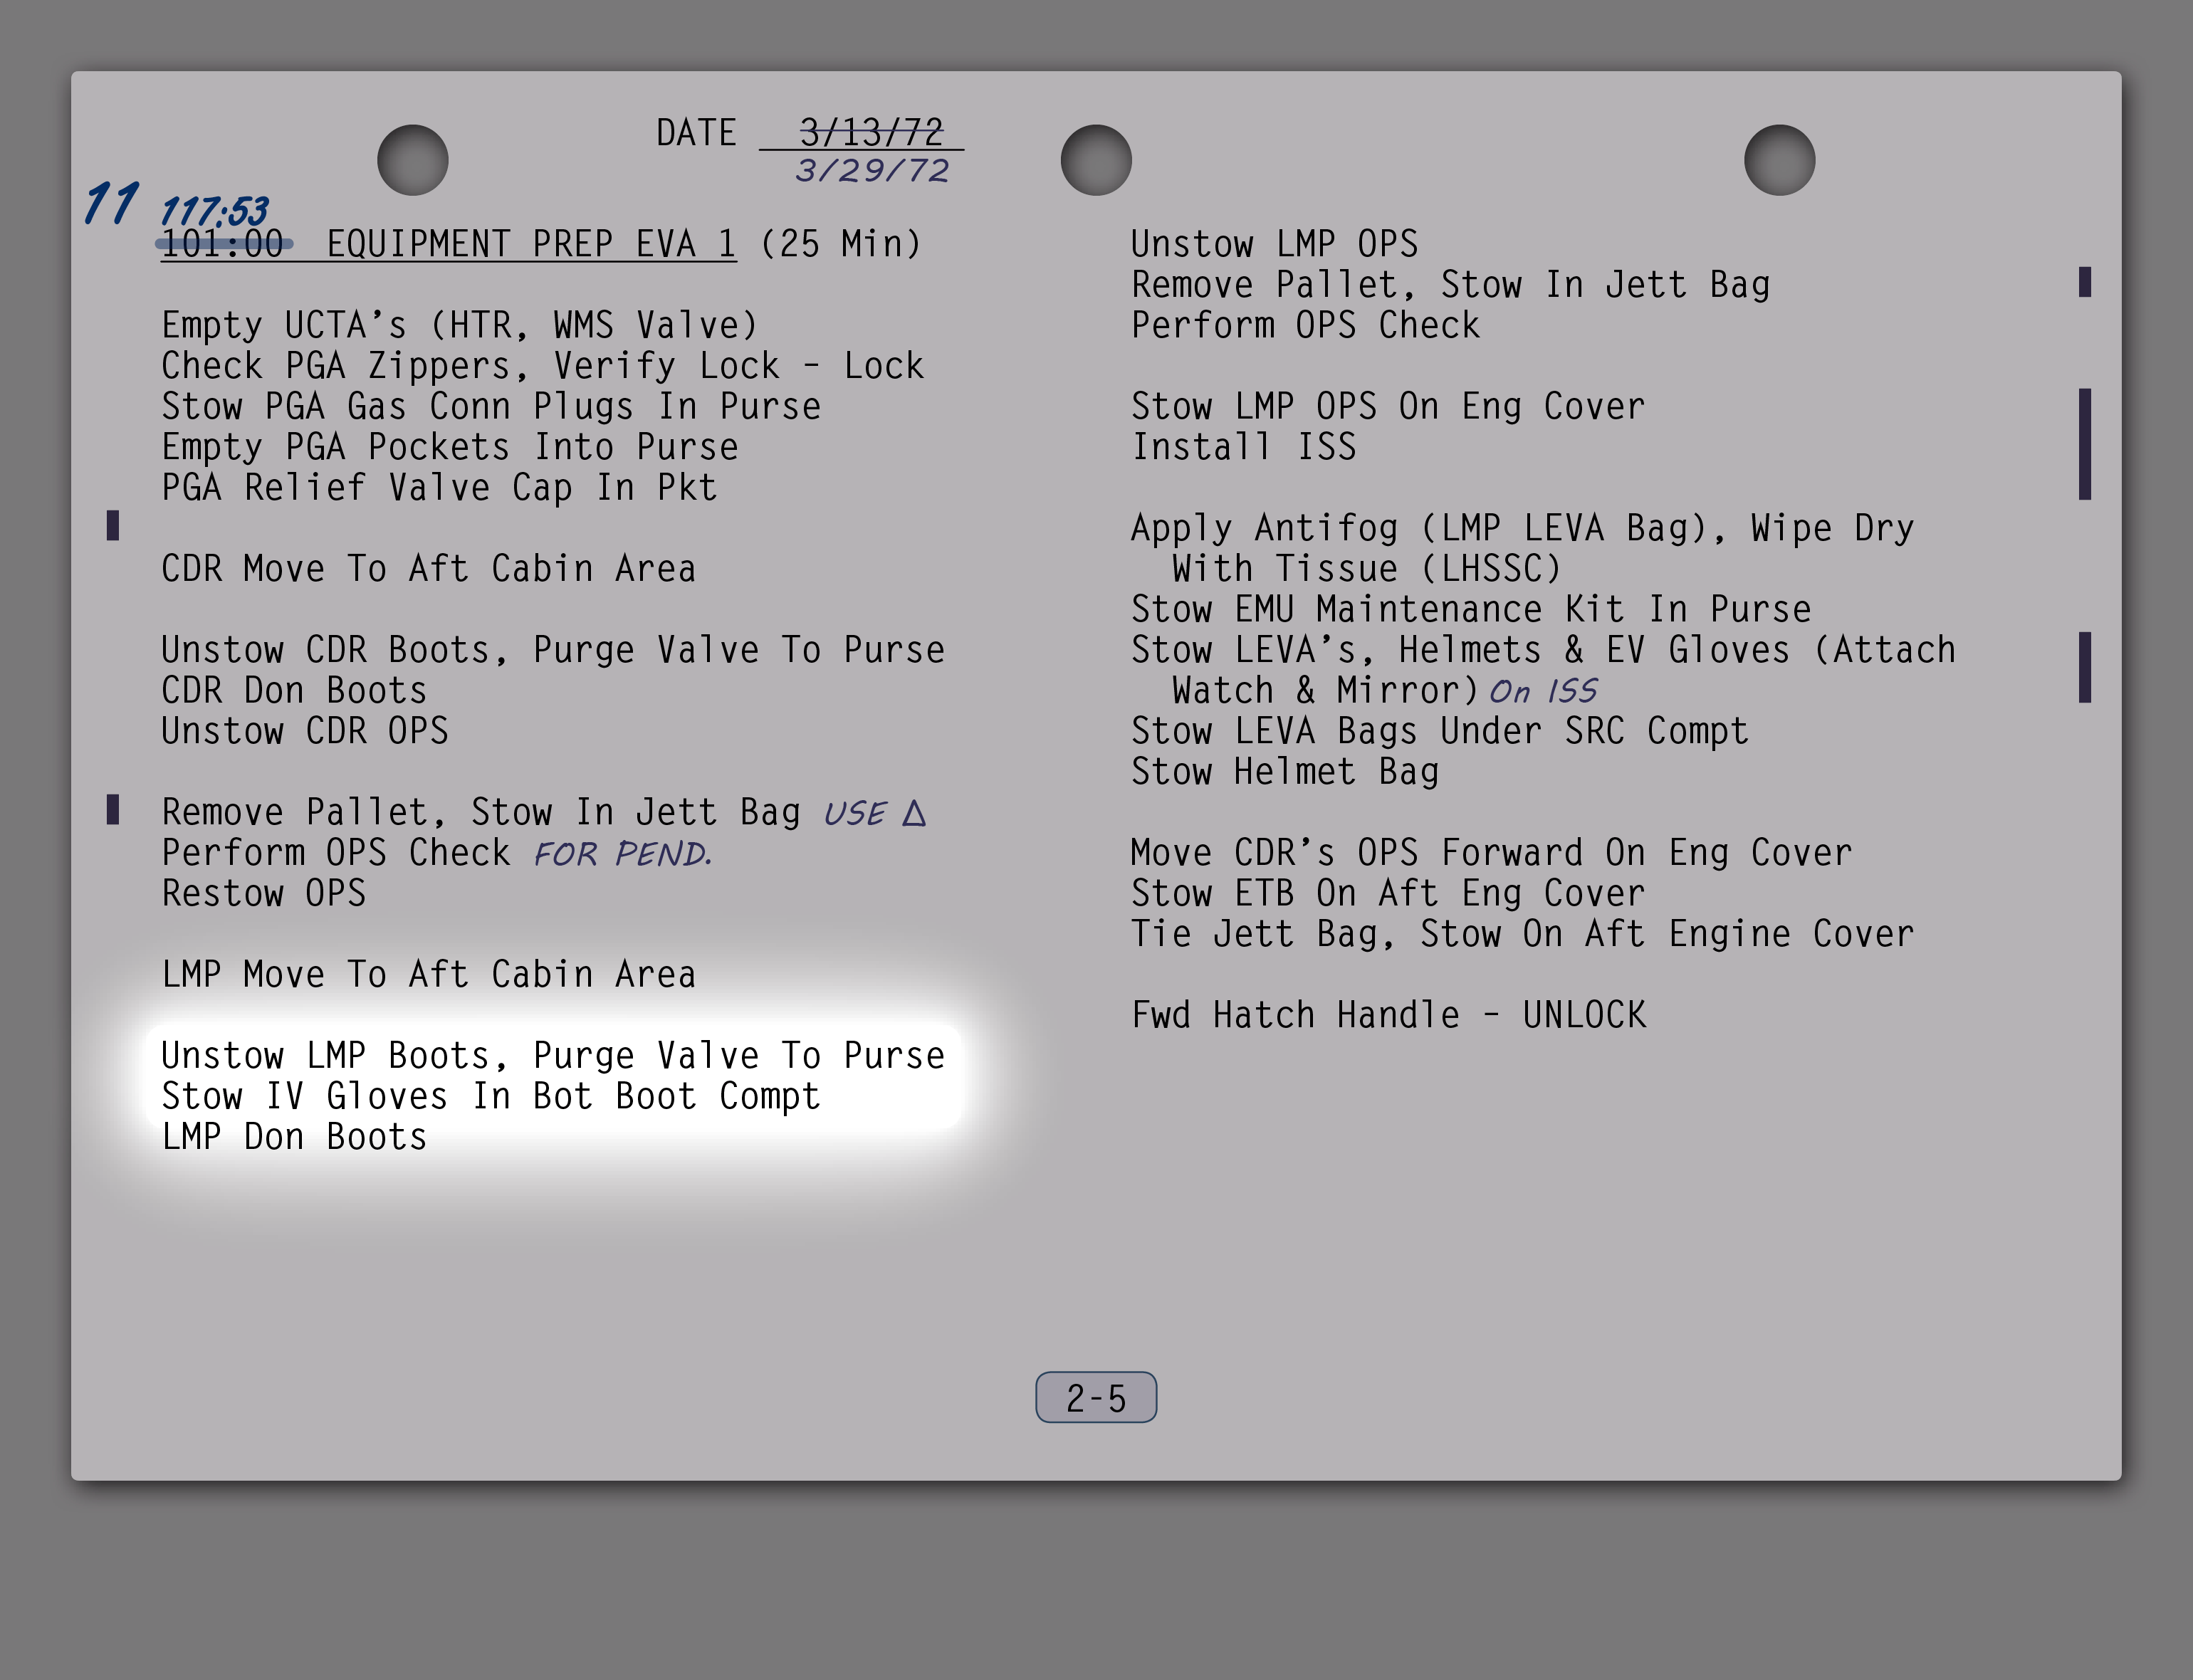Click the Stow IV Gloves In Bot Boot Compt line
The image size is (2193, 1680).
pyautogui.click(x=490, y=1097)
